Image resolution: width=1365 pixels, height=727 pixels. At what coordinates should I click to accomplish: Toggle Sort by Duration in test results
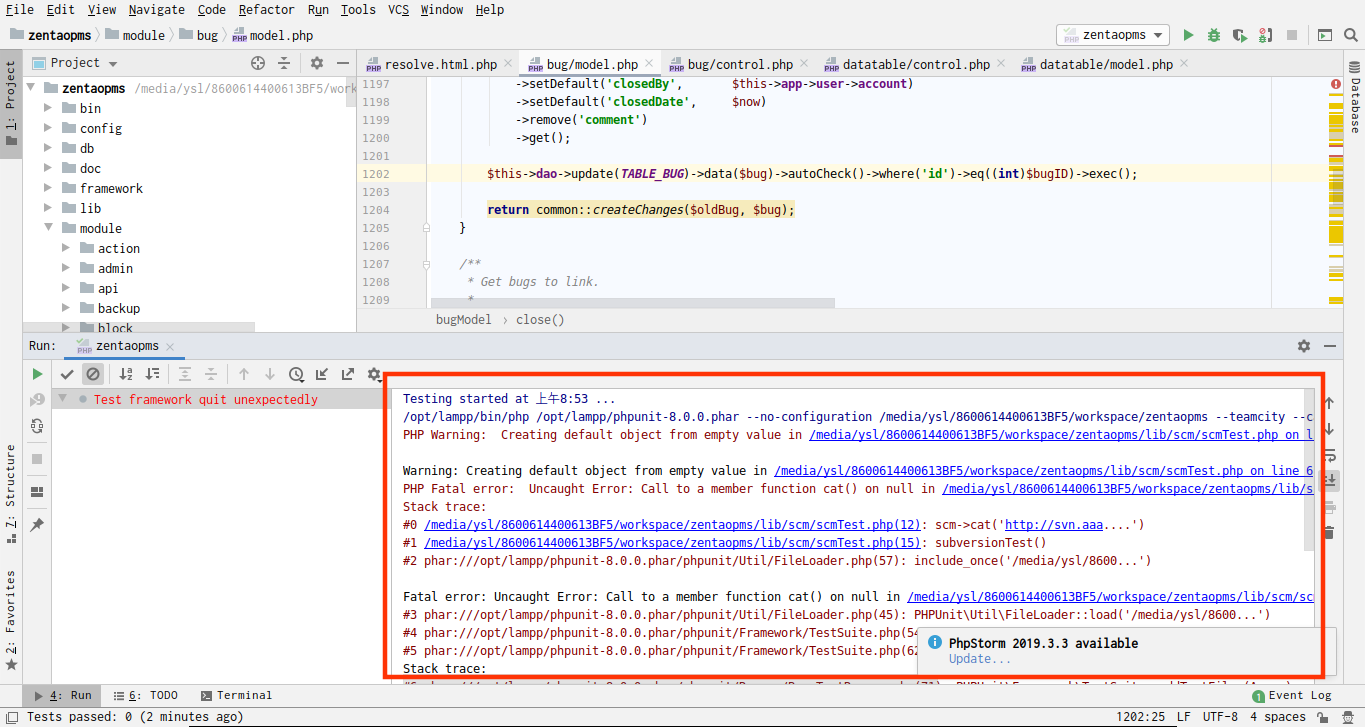coord(152,374)
